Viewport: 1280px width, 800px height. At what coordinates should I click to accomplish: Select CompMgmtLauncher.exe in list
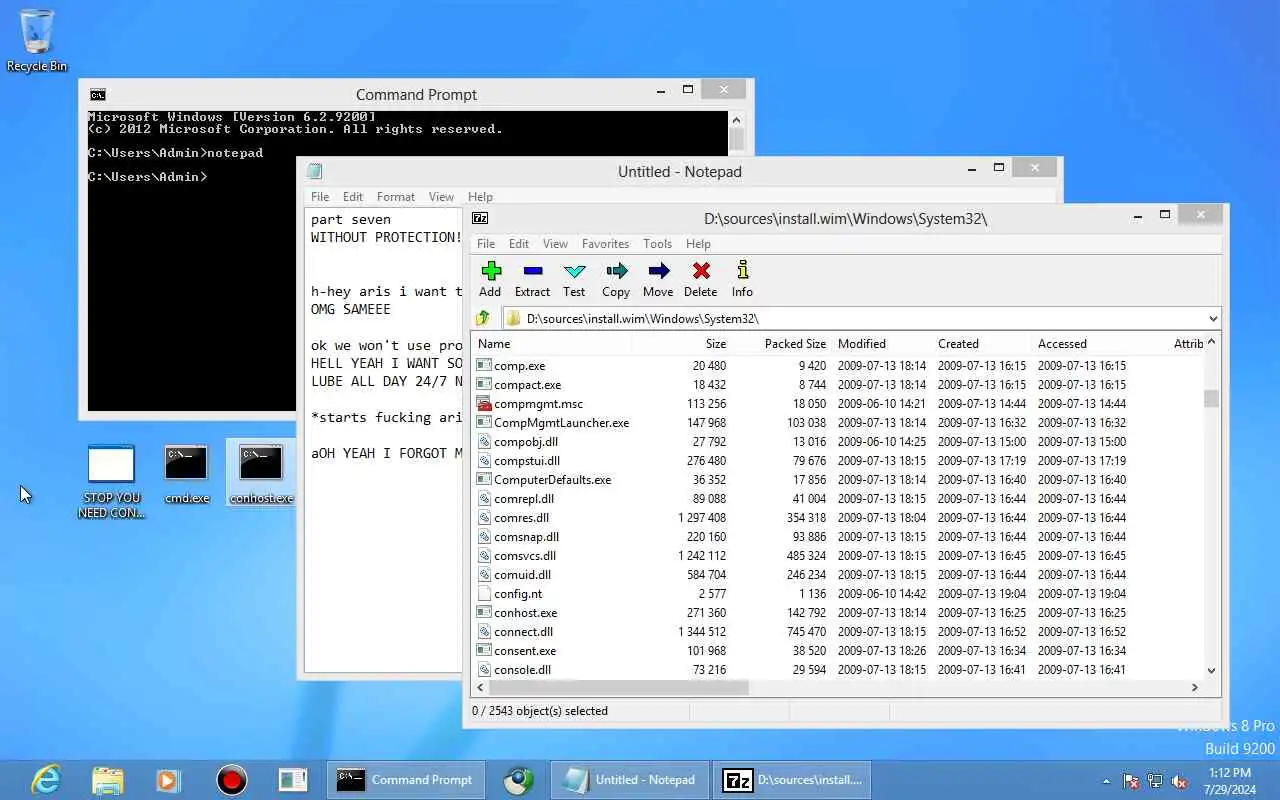pyautogui.click(x=561, y=423)
